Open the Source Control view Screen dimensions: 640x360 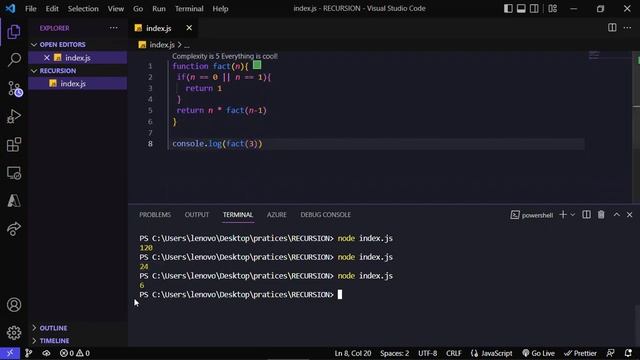[15, 89]
